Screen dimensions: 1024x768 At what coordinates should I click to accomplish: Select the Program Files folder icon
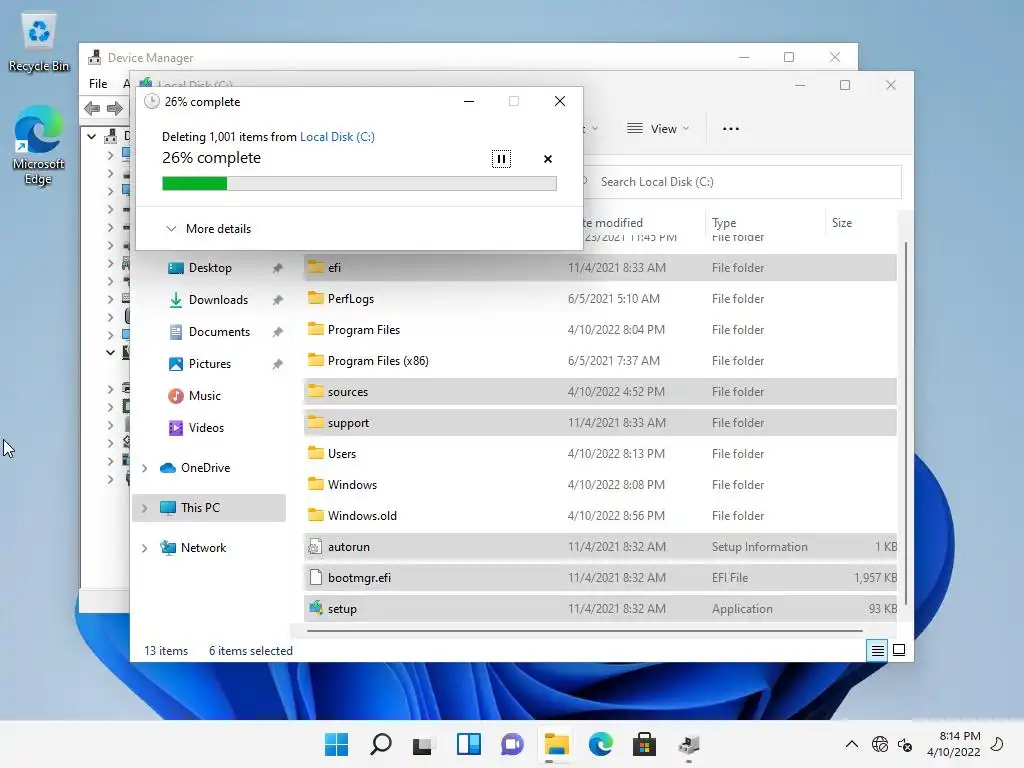(x=316, y=329)
